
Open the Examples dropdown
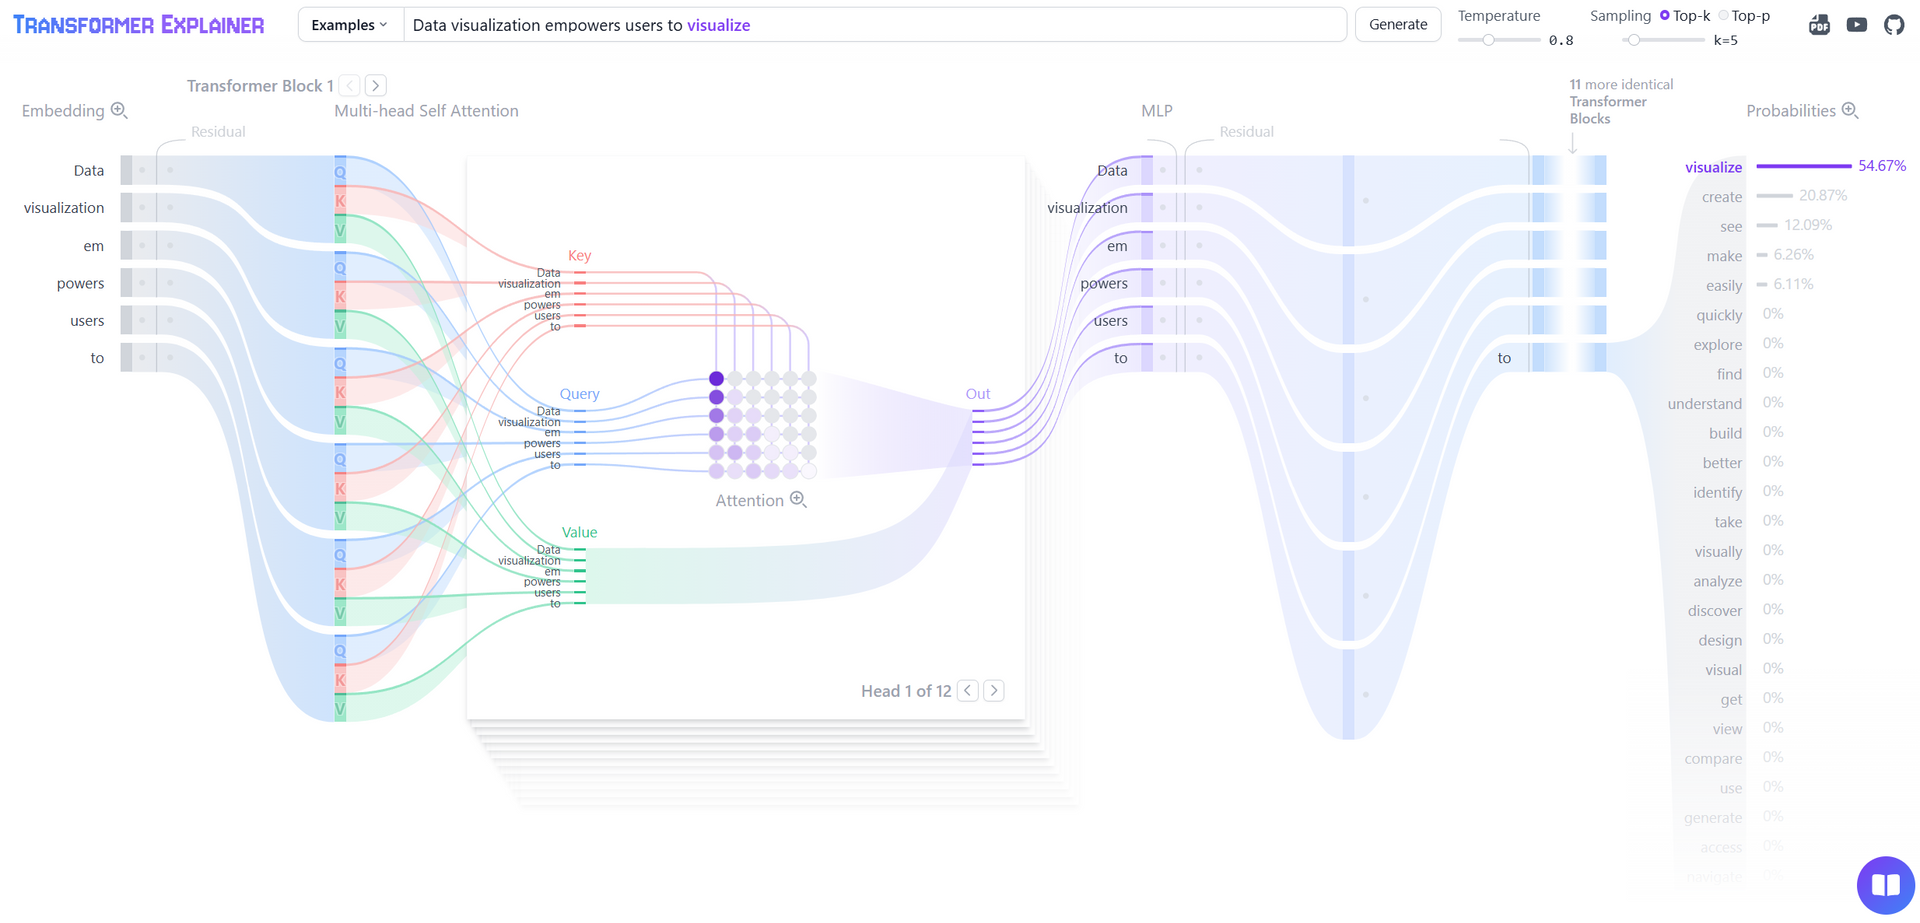pos(350,25)
